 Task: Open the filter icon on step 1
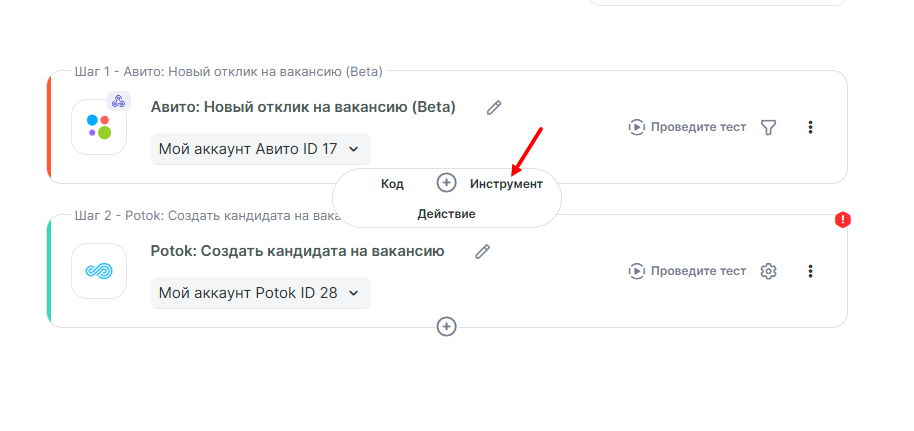pos(768,127)
